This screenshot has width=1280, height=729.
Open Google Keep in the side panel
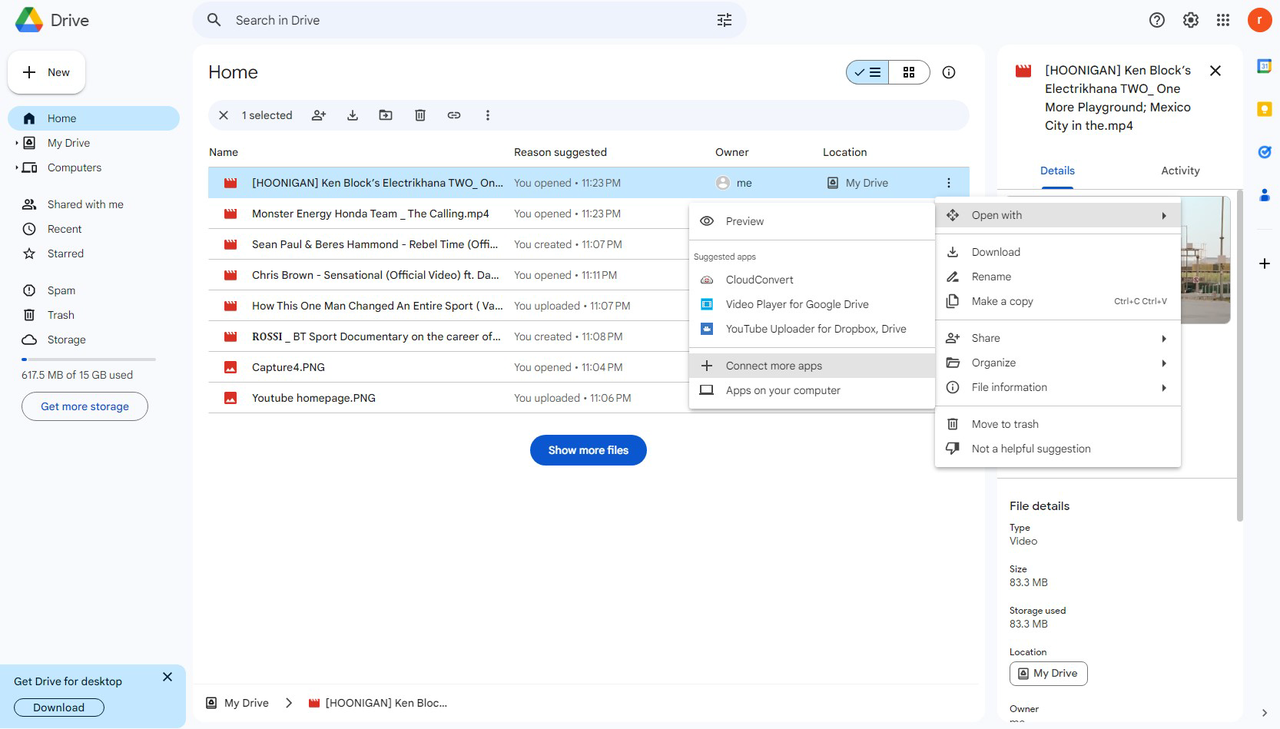point(1264,107)
